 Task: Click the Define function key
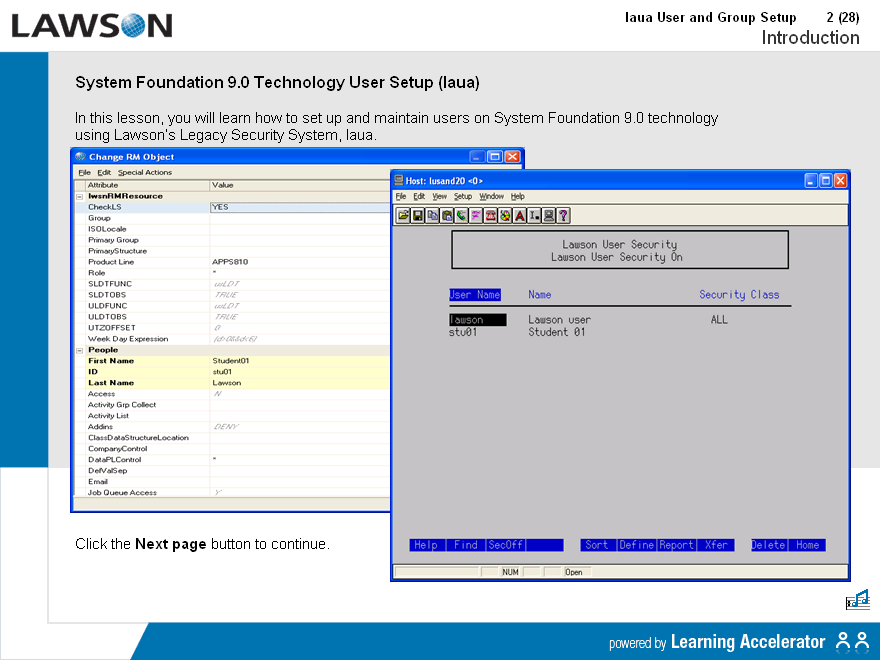click(x=637, y=545)
